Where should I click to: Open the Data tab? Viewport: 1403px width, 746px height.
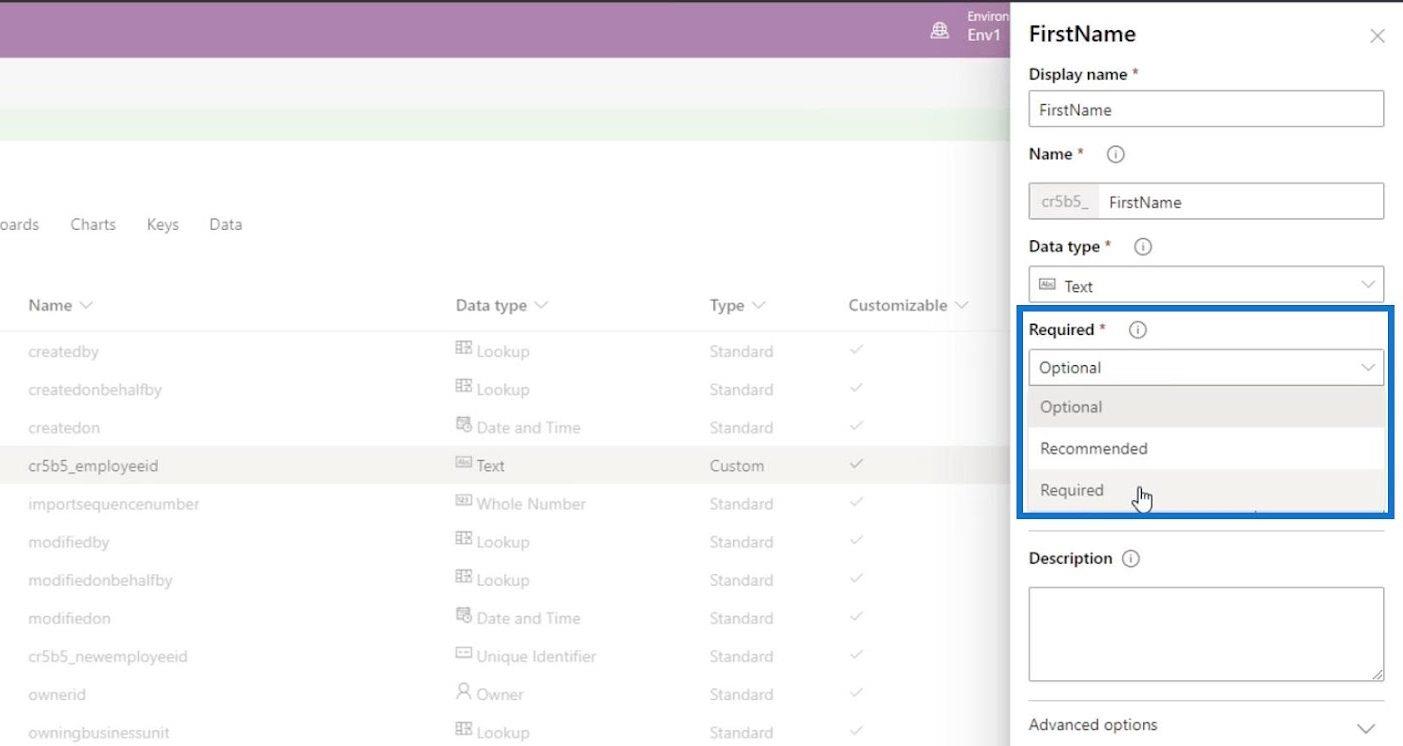coord(225,224)
